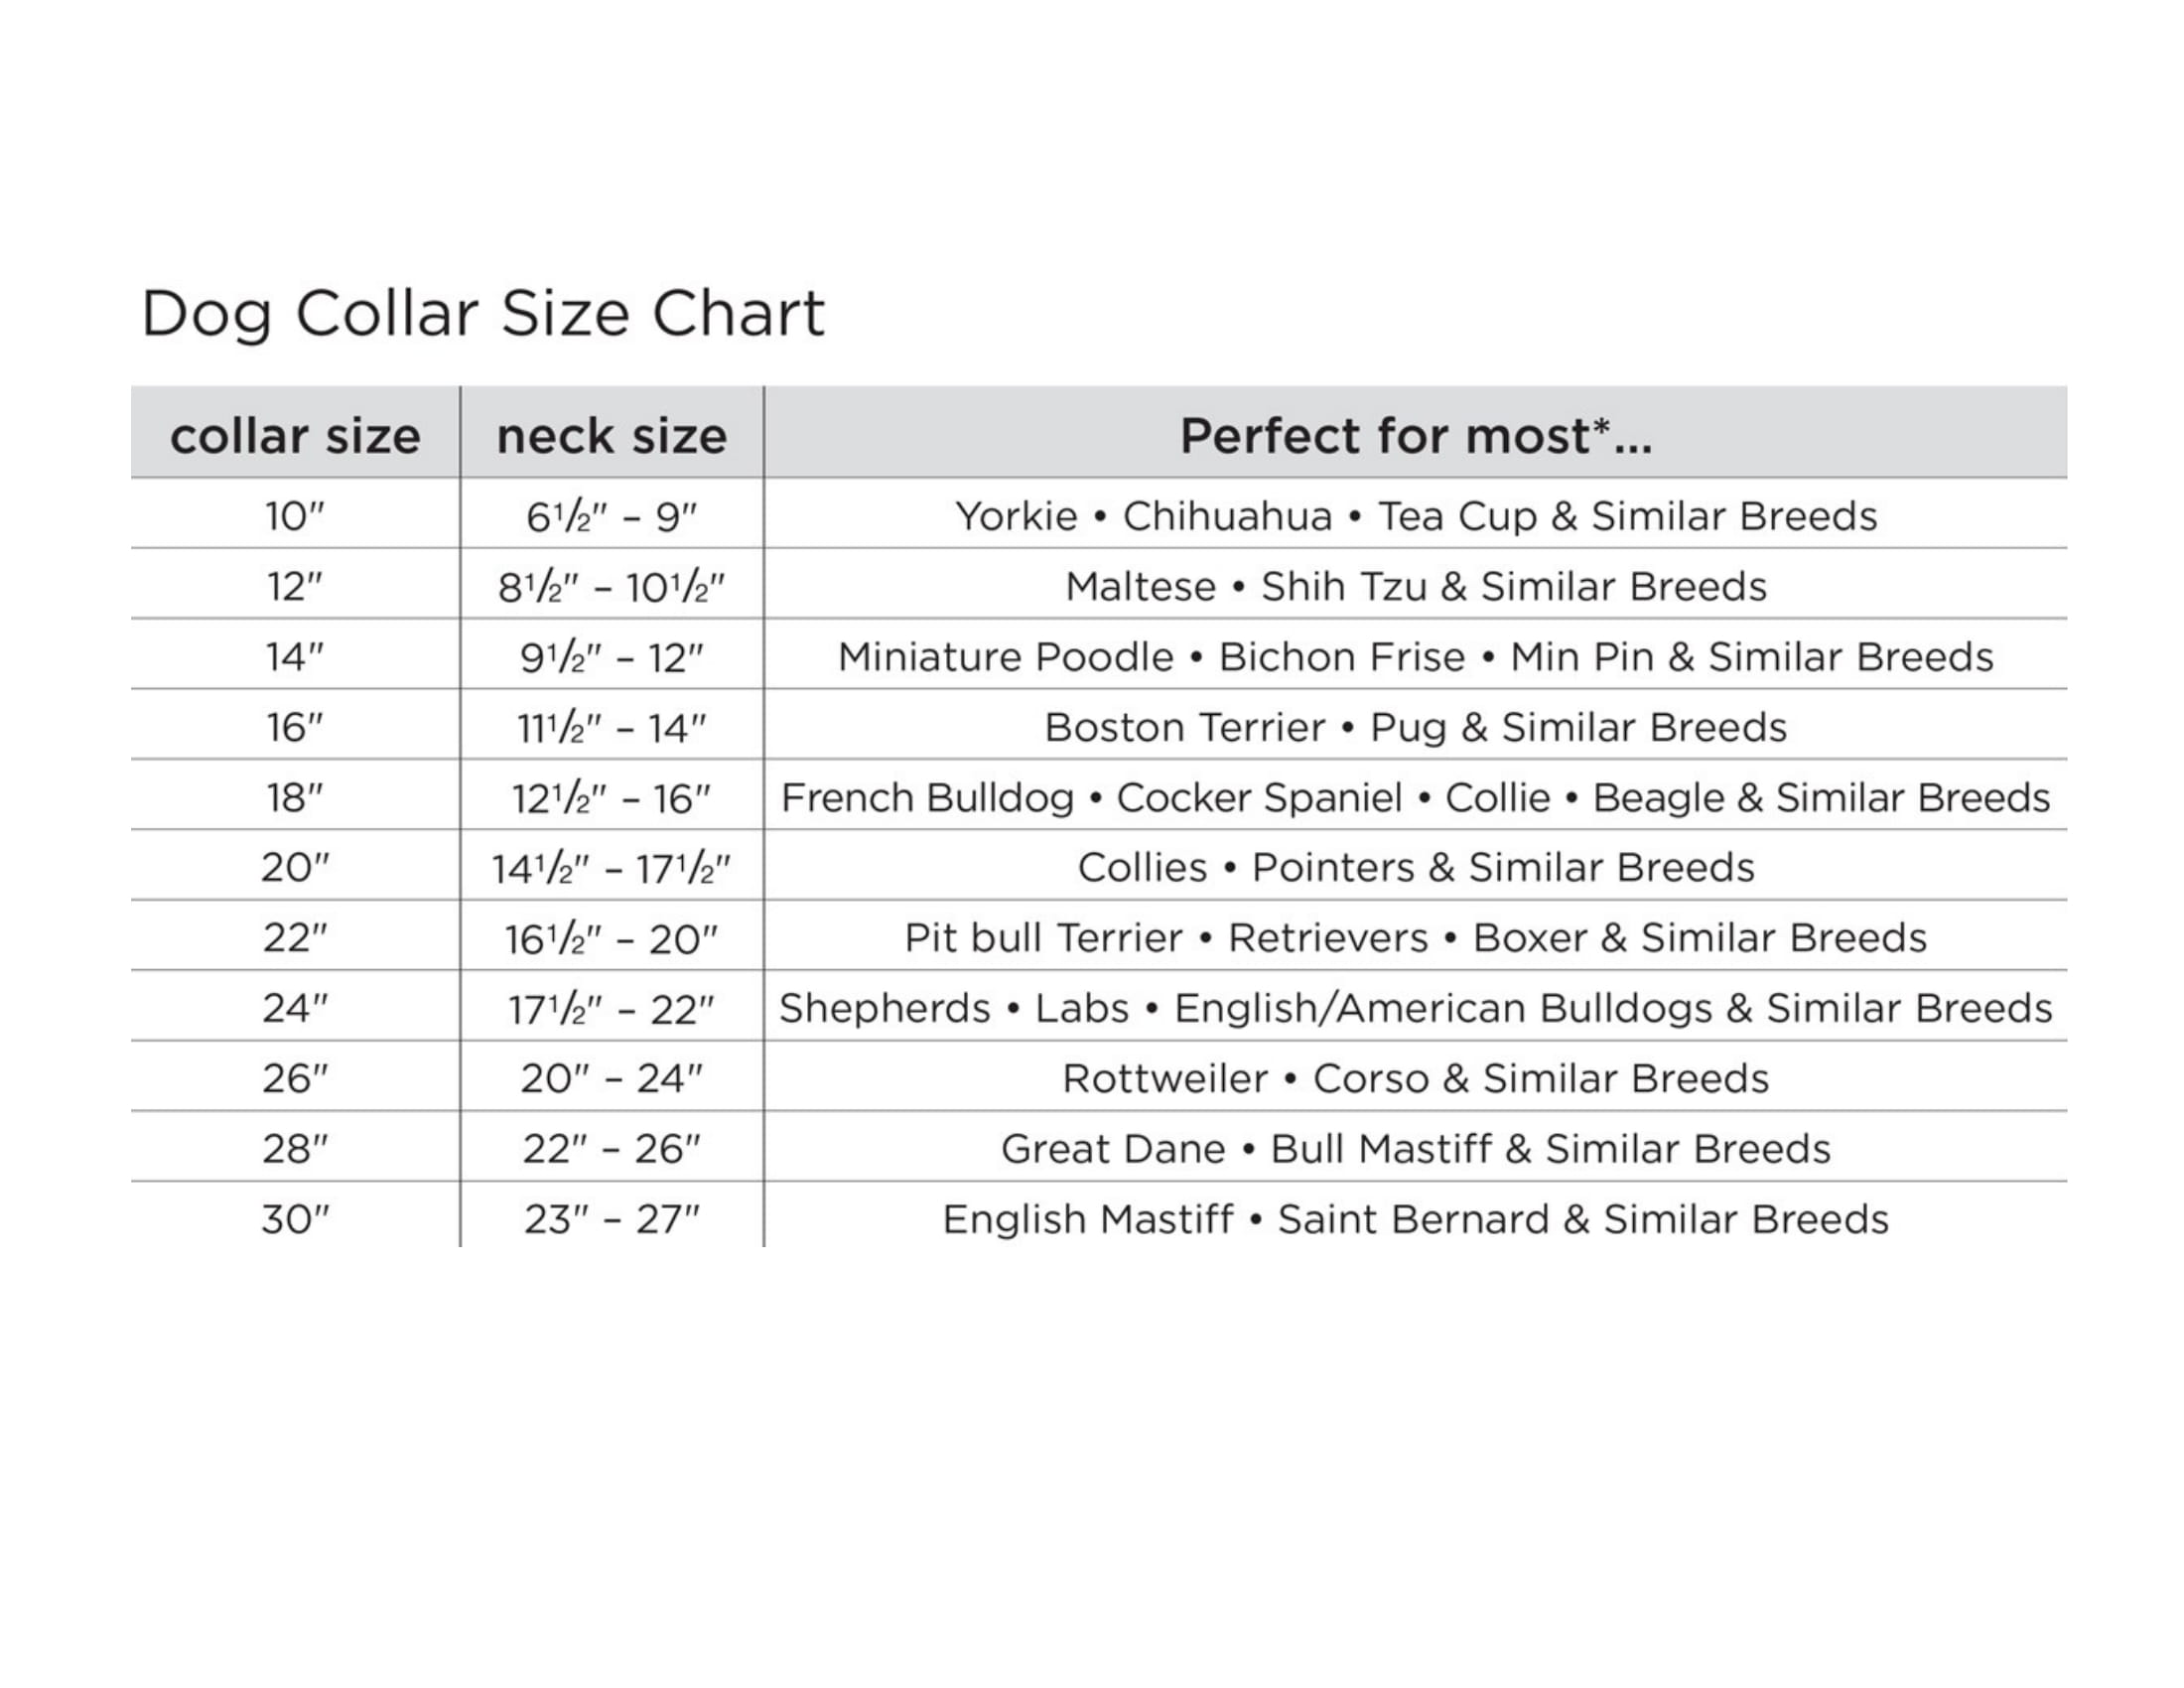The height and width of the screenshot is (1688, 2184).
Task: Click the Dog Collar Size Chart title
Action: (482, 315)
